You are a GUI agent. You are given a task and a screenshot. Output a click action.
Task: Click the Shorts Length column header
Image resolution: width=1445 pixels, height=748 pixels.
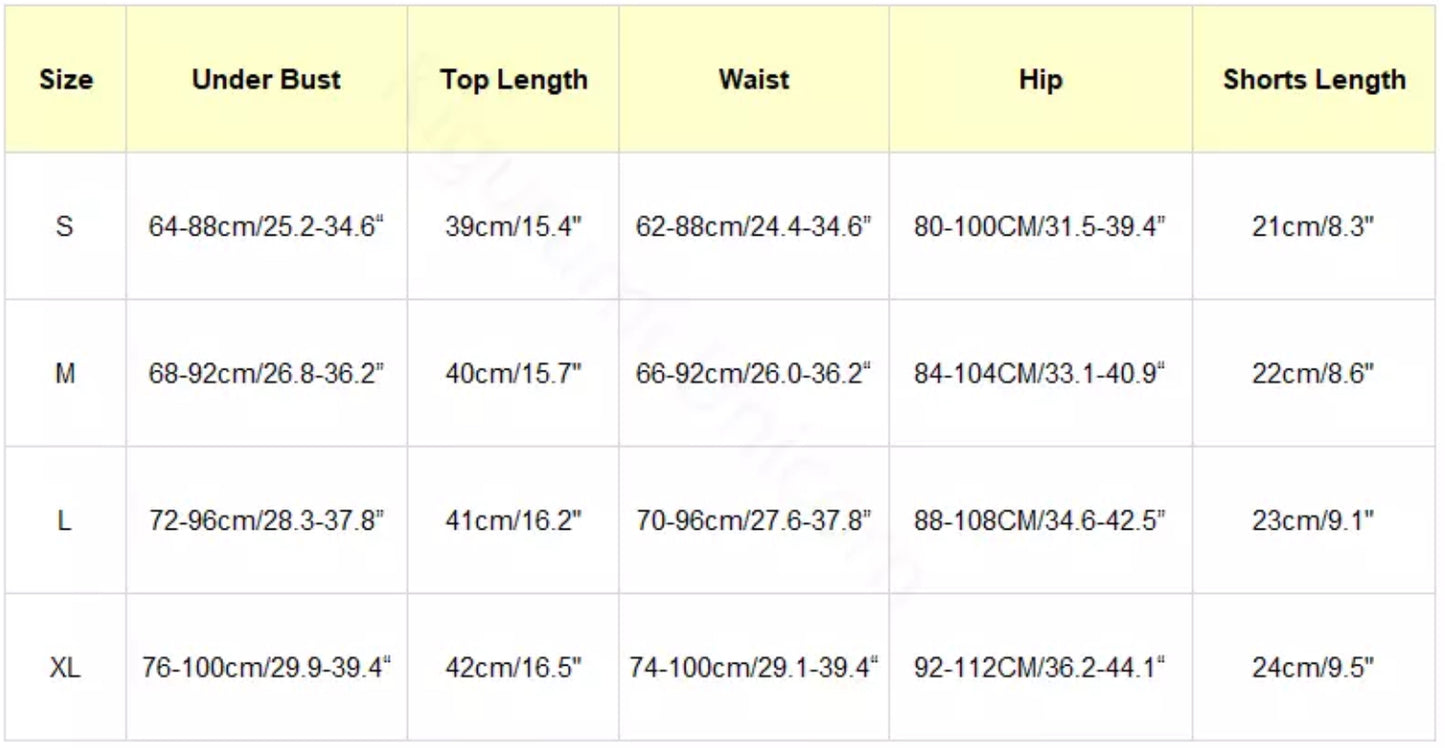point(1313,80)
